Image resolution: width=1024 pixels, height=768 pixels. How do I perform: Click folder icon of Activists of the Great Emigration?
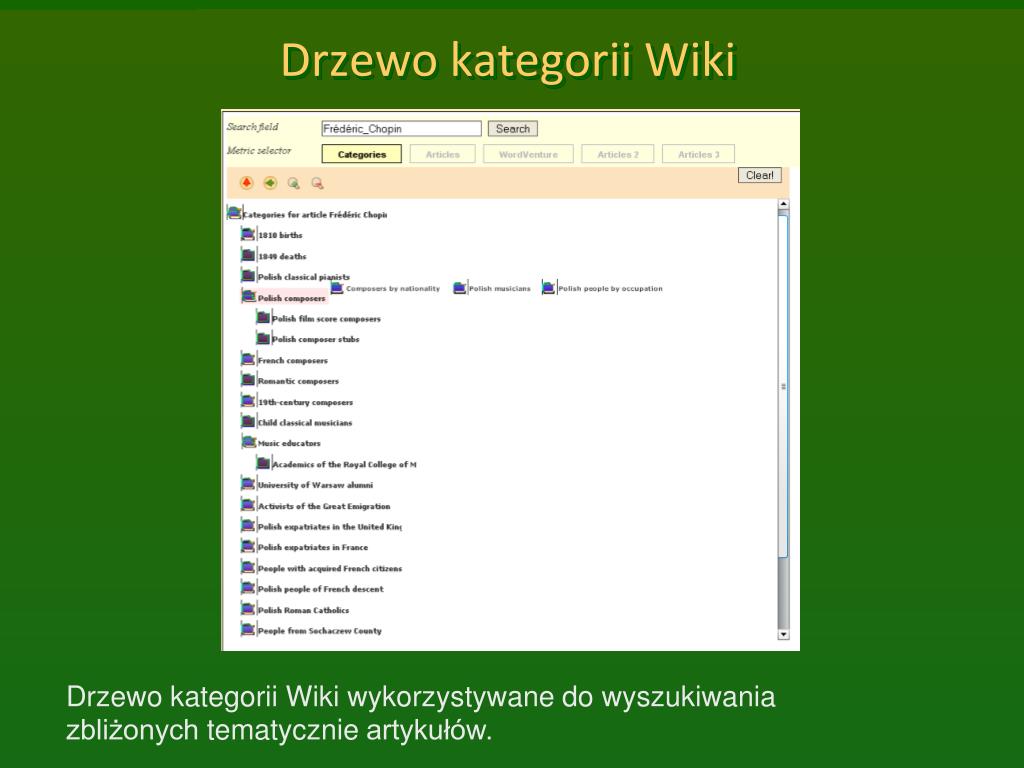pos(248,505)
